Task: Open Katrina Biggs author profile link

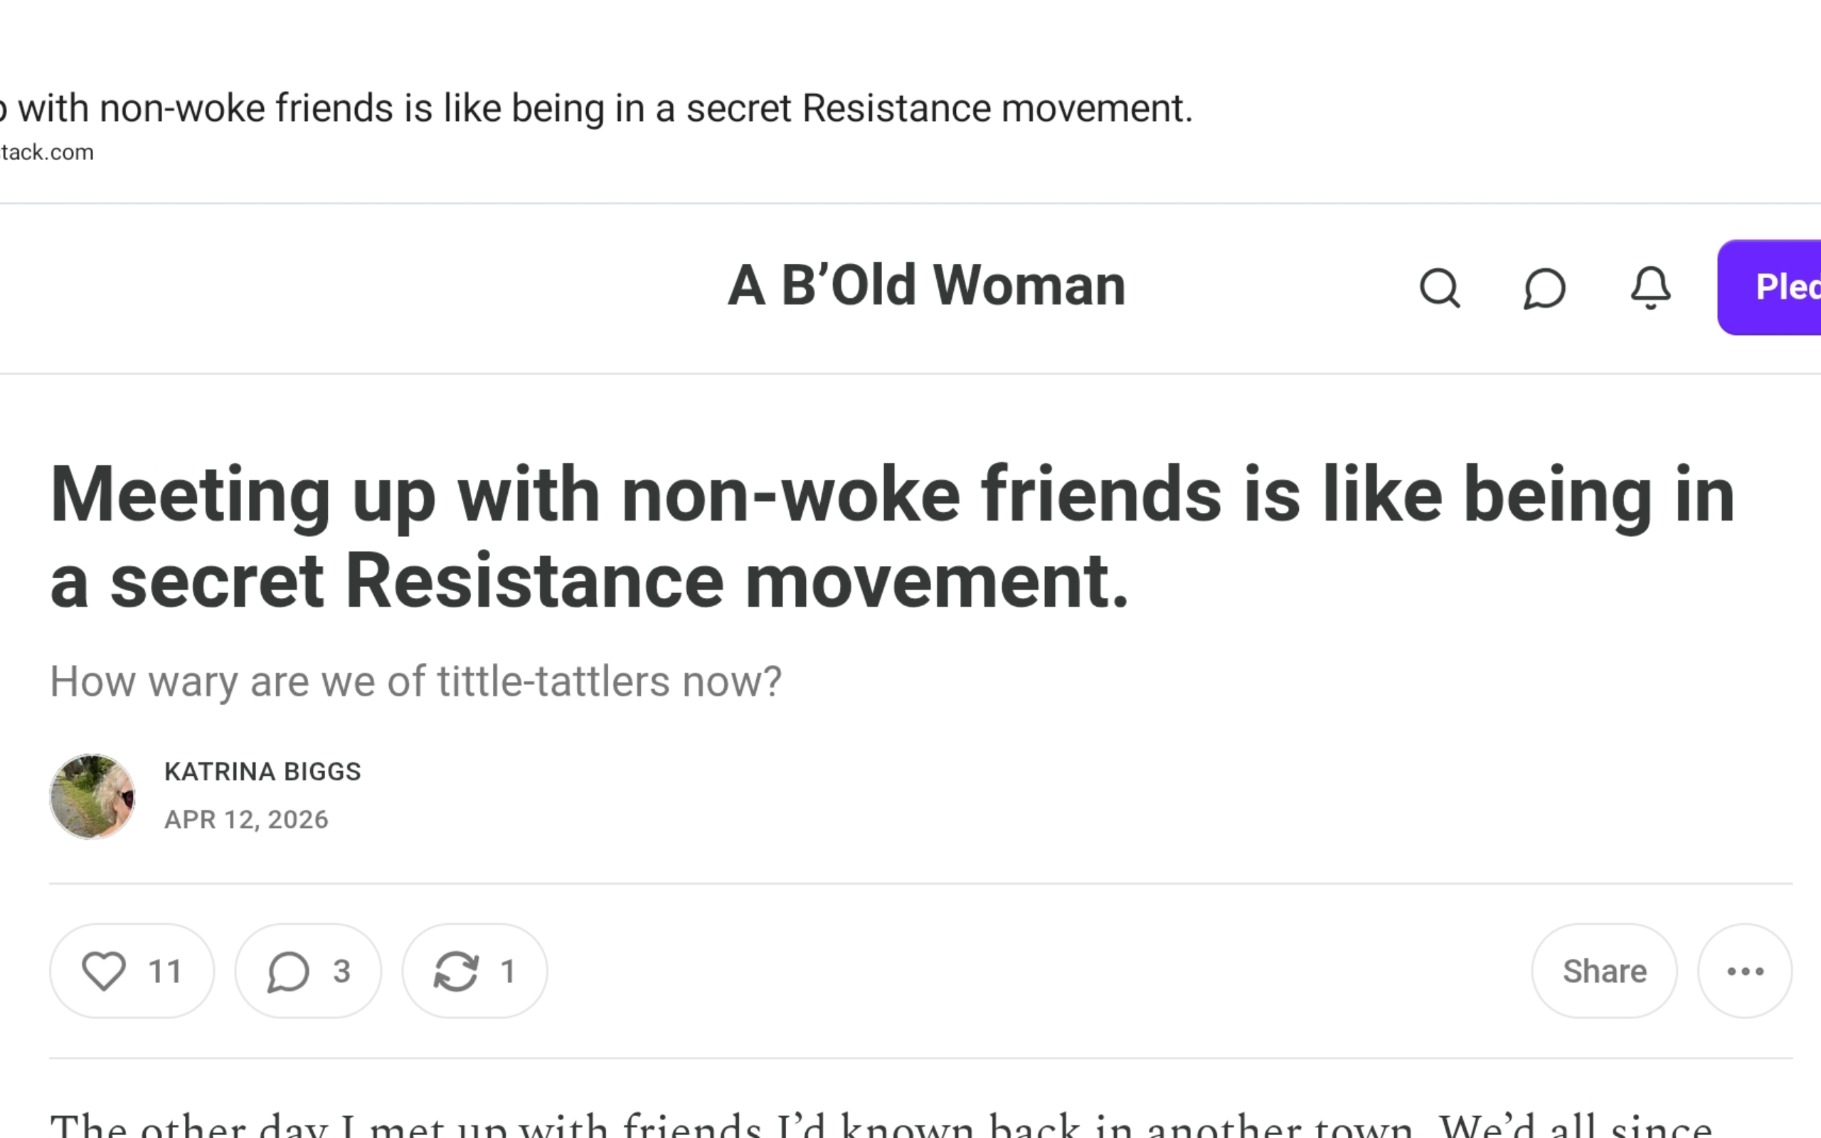Action: tap(262, 771)
